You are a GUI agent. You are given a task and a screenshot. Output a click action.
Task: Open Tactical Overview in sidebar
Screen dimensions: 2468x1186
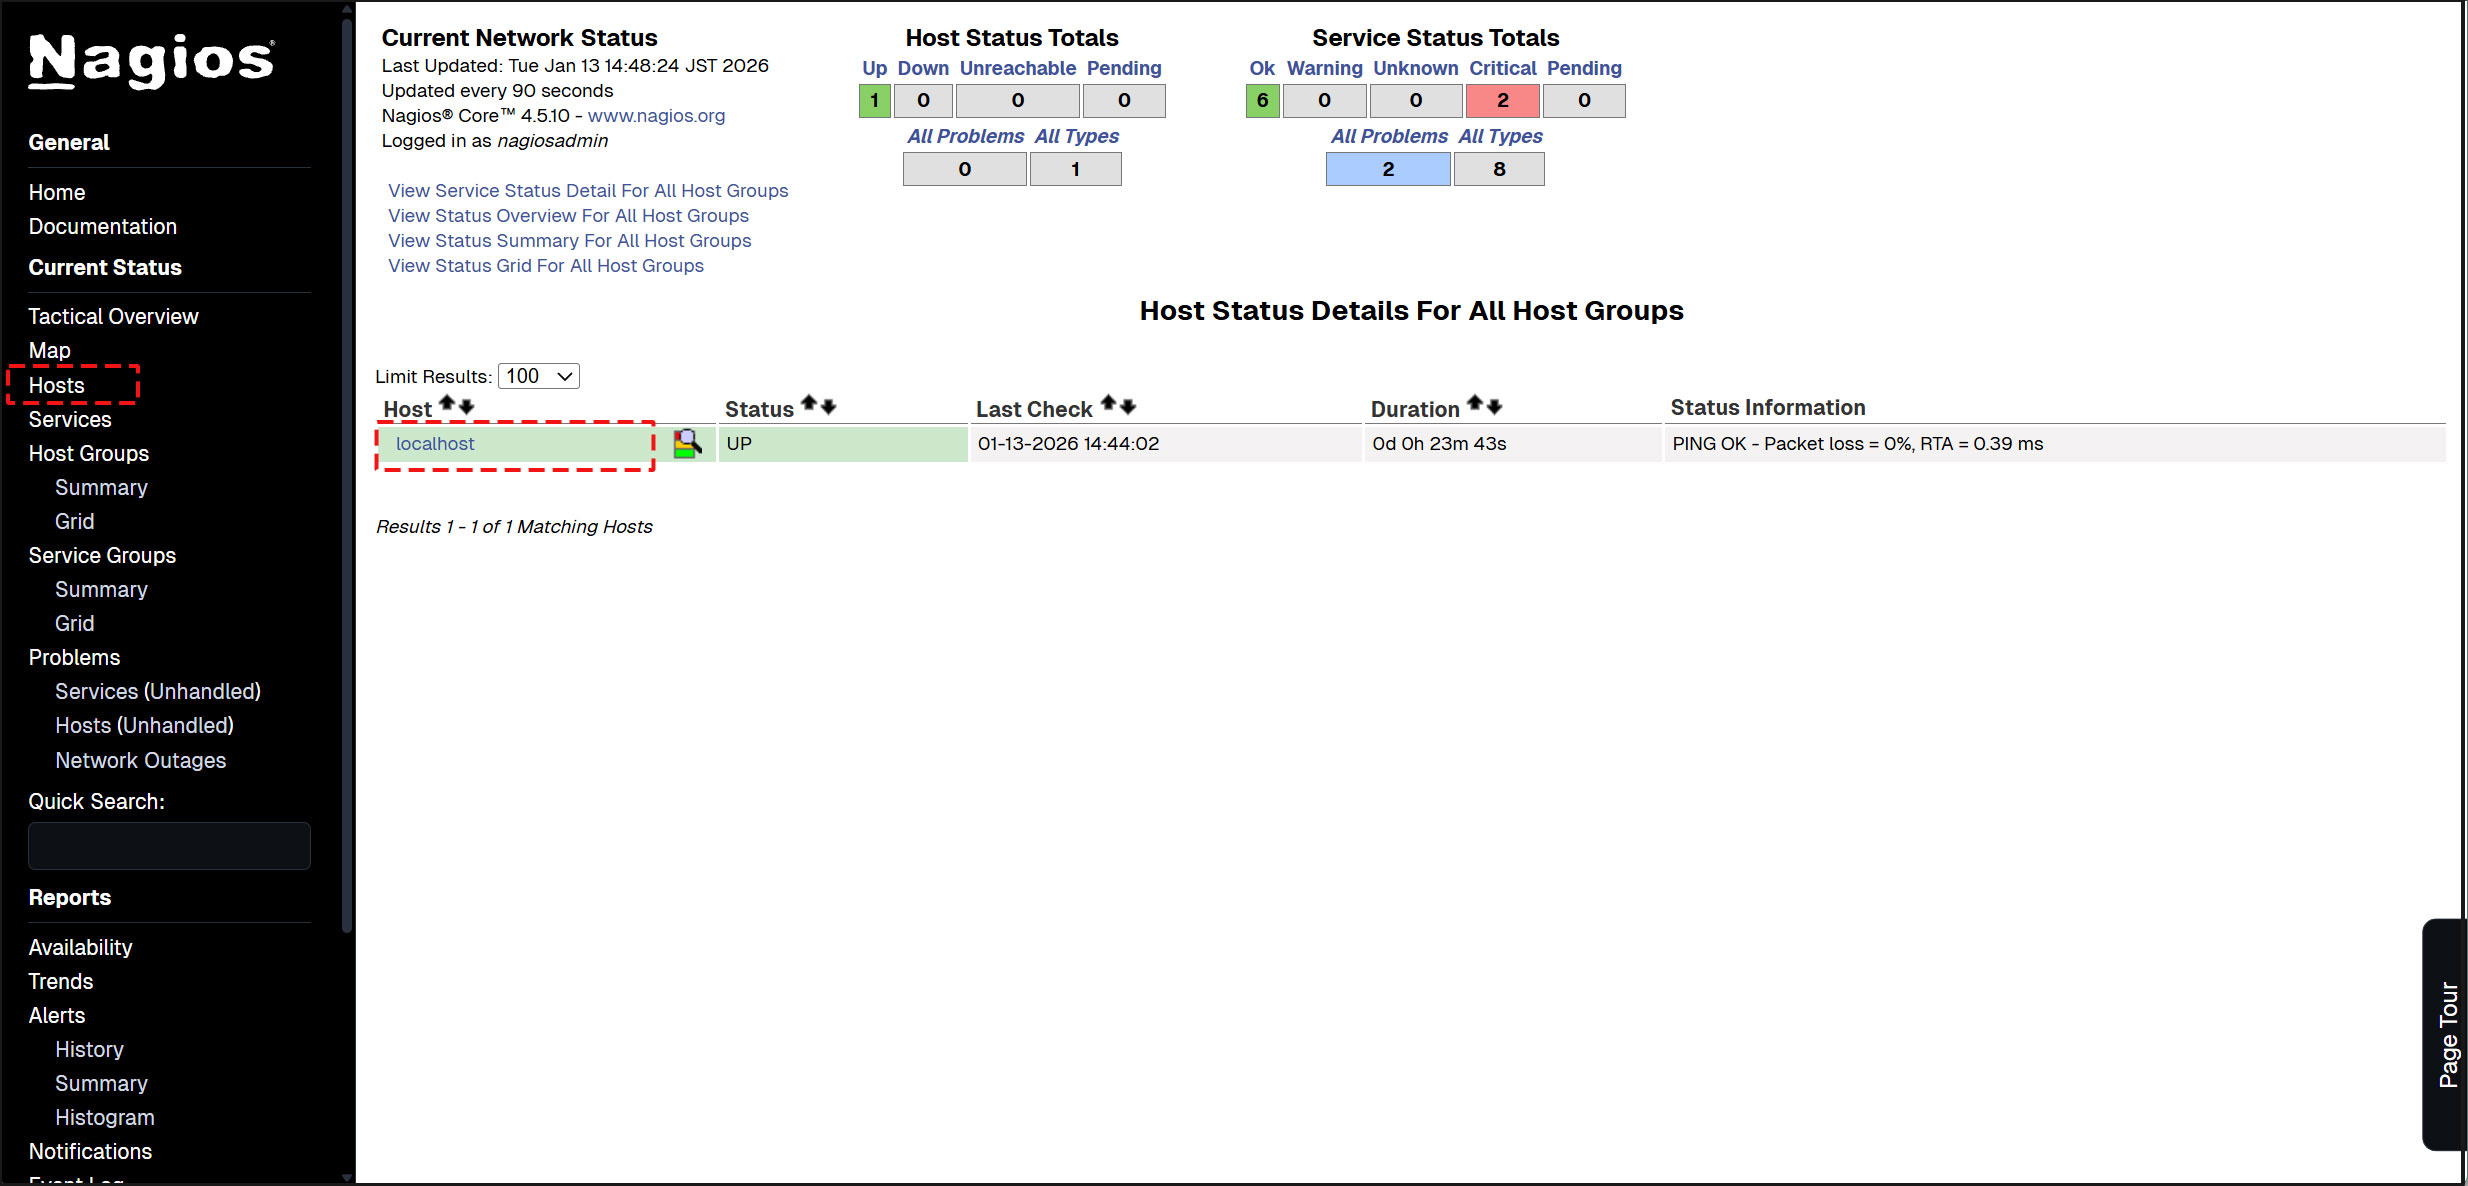(113, 316)
